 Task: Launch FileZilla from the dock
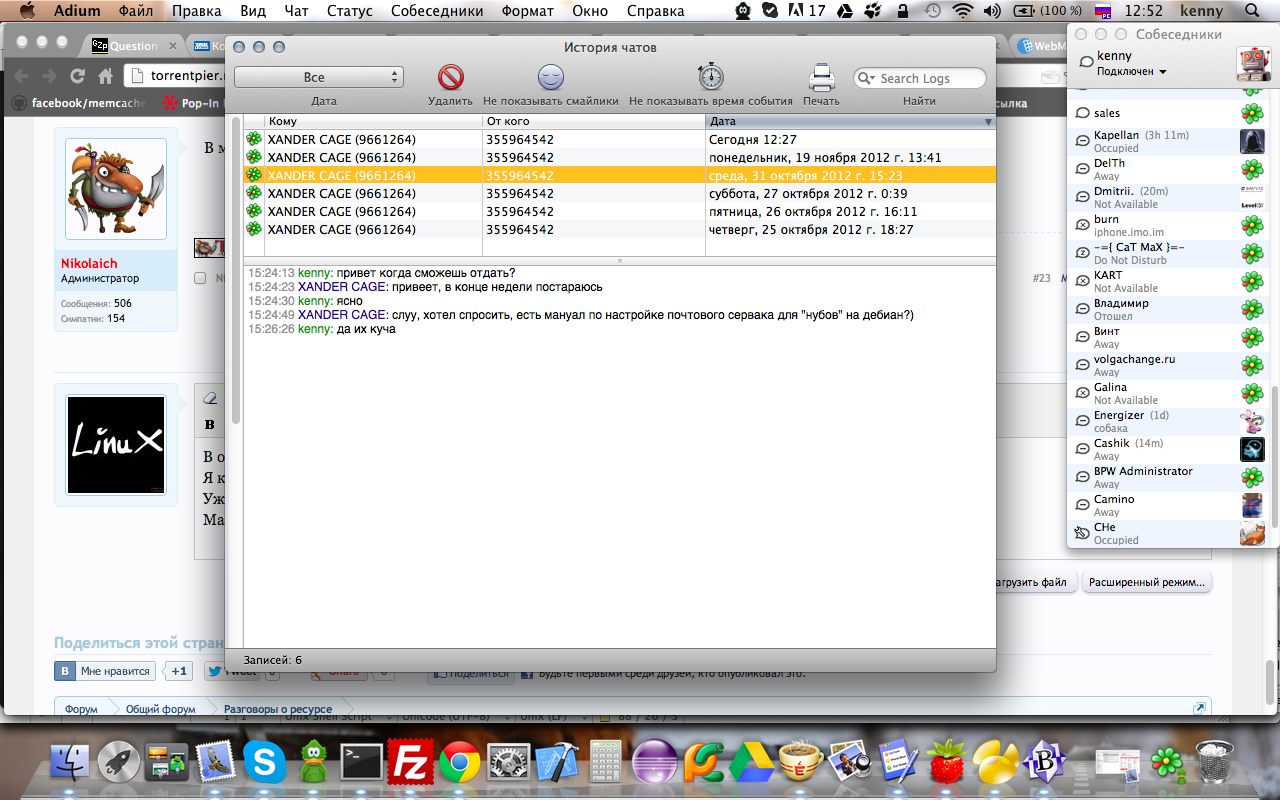point(410,764)
